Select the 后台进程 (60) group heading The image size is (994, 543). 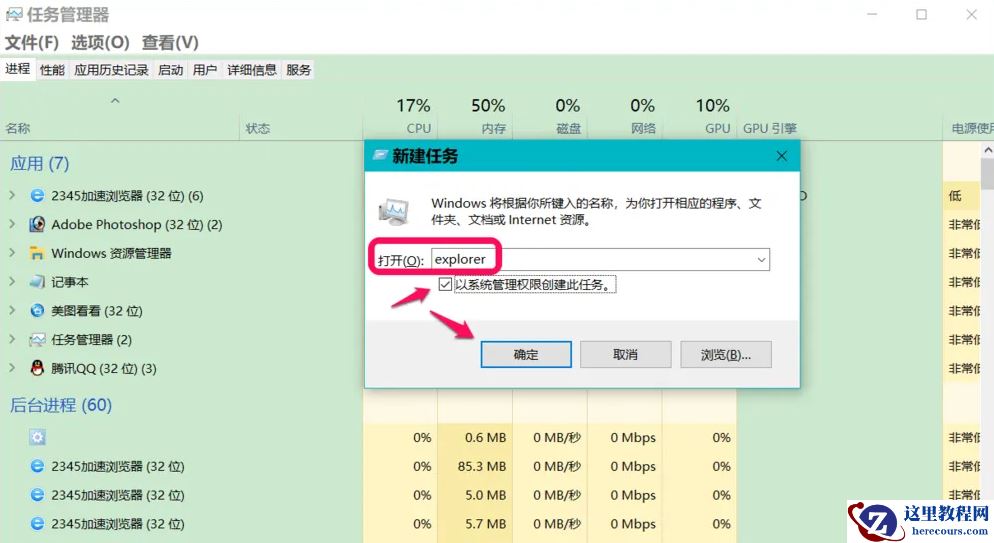click(x=61, y=405)
